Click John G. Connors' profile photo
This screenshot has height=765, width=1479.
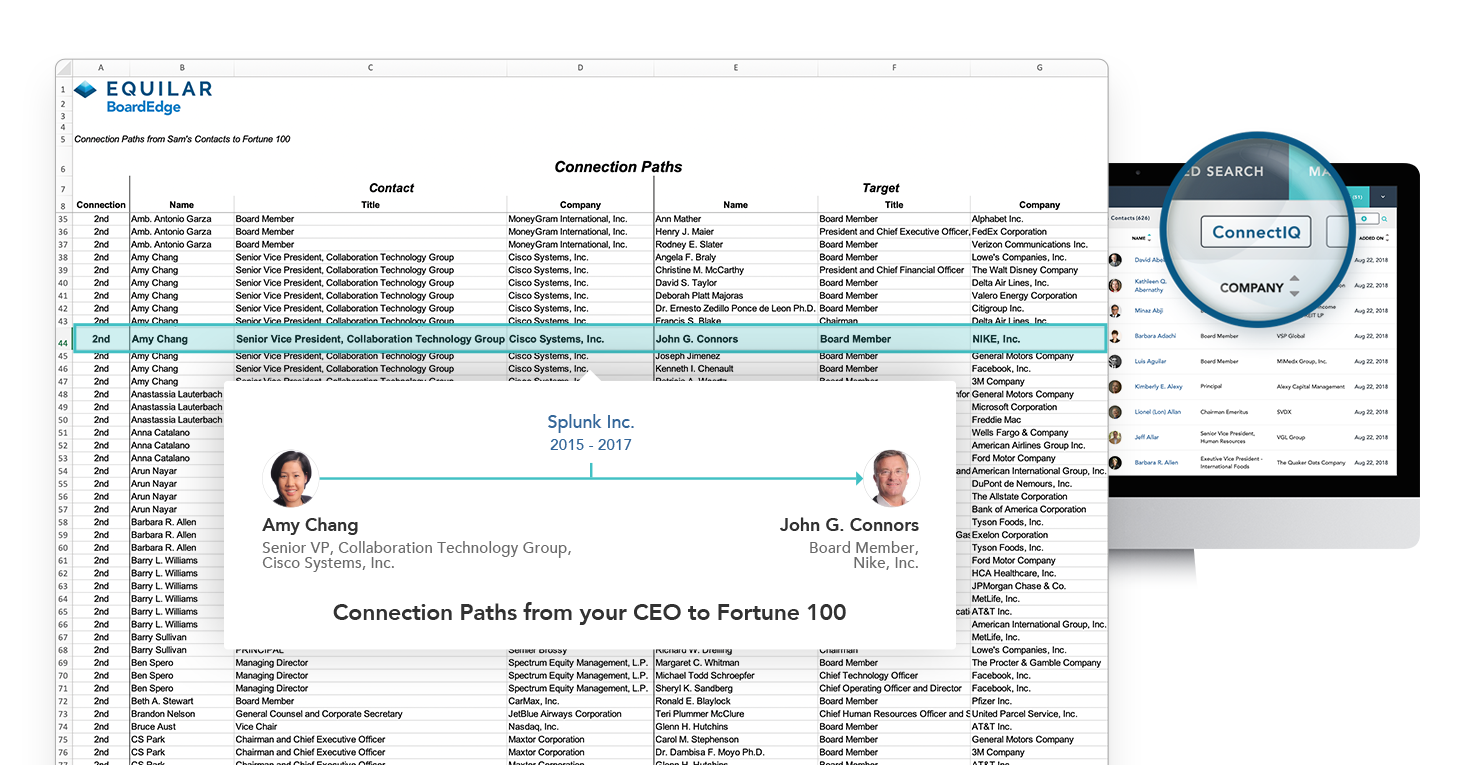coord(891,479)
